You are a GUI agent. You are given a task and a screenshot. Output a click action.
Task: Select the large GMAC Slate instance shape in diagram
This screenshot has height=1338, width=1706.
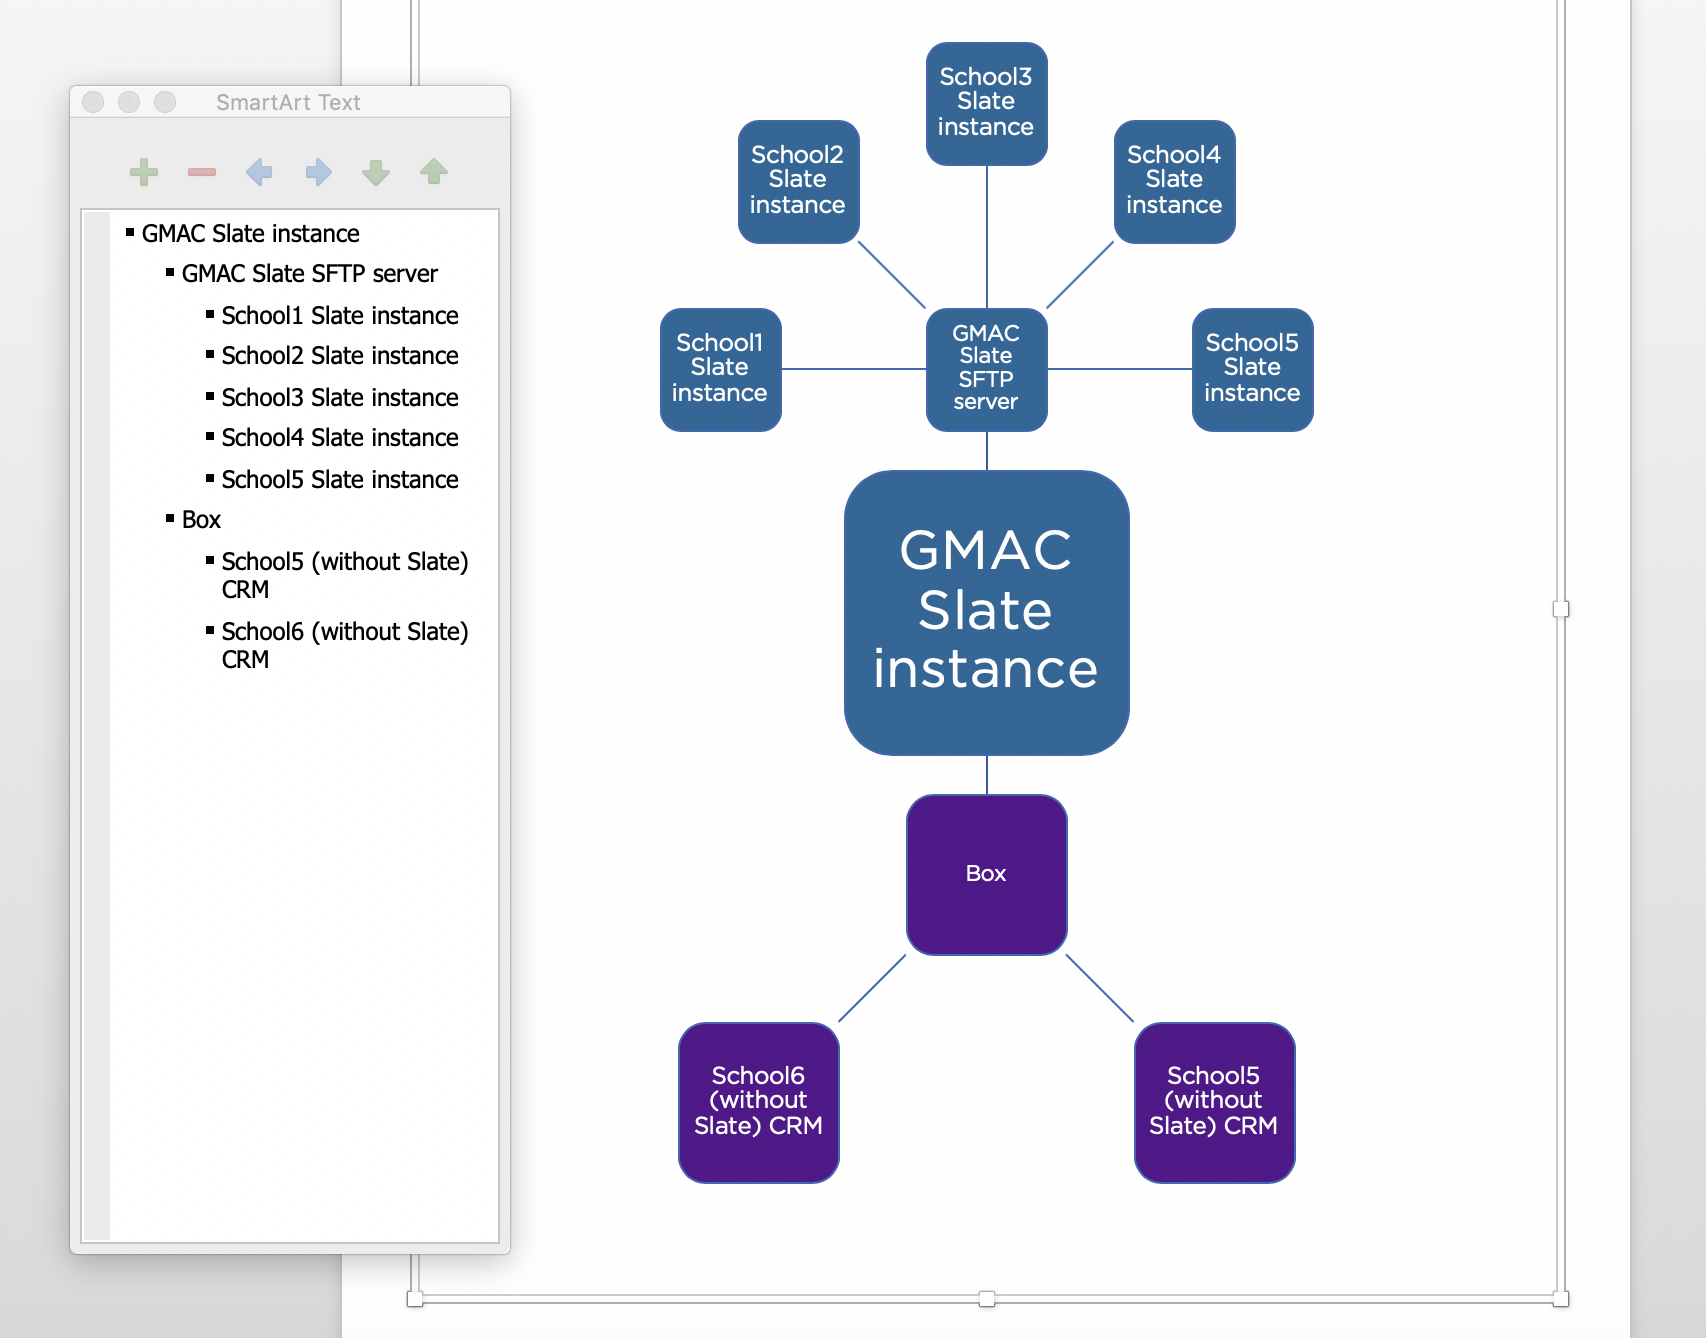click(x=986, y=612)
